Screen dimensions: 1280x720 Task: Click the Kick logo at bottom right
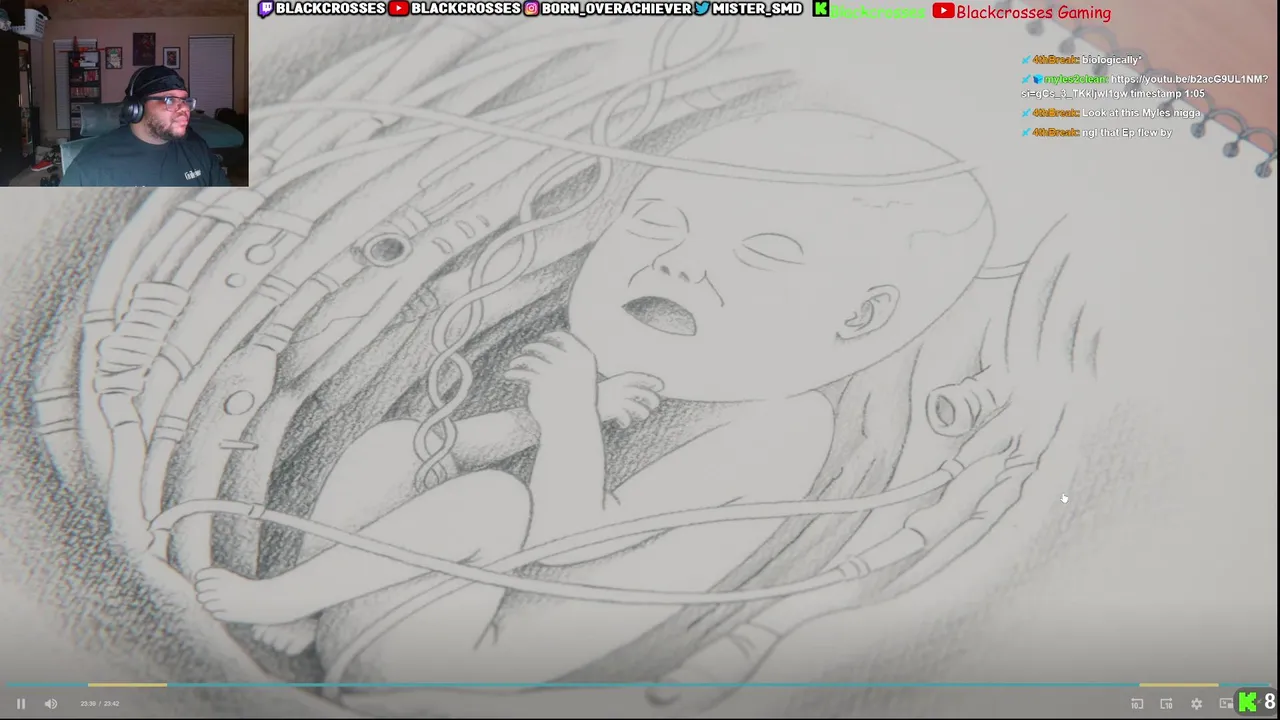pos(1248,702)
